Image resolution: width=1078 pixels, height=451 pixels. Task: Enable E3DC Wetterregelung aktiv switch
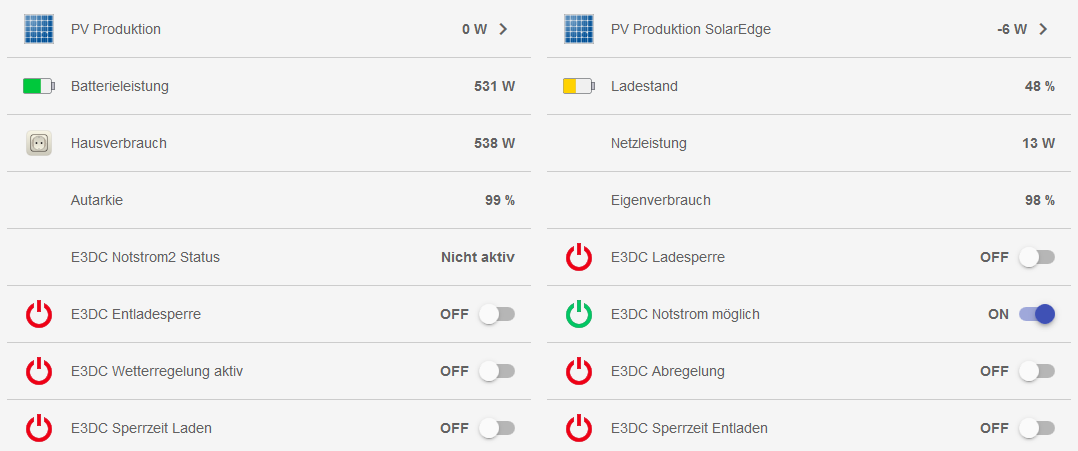click(496, 371)
